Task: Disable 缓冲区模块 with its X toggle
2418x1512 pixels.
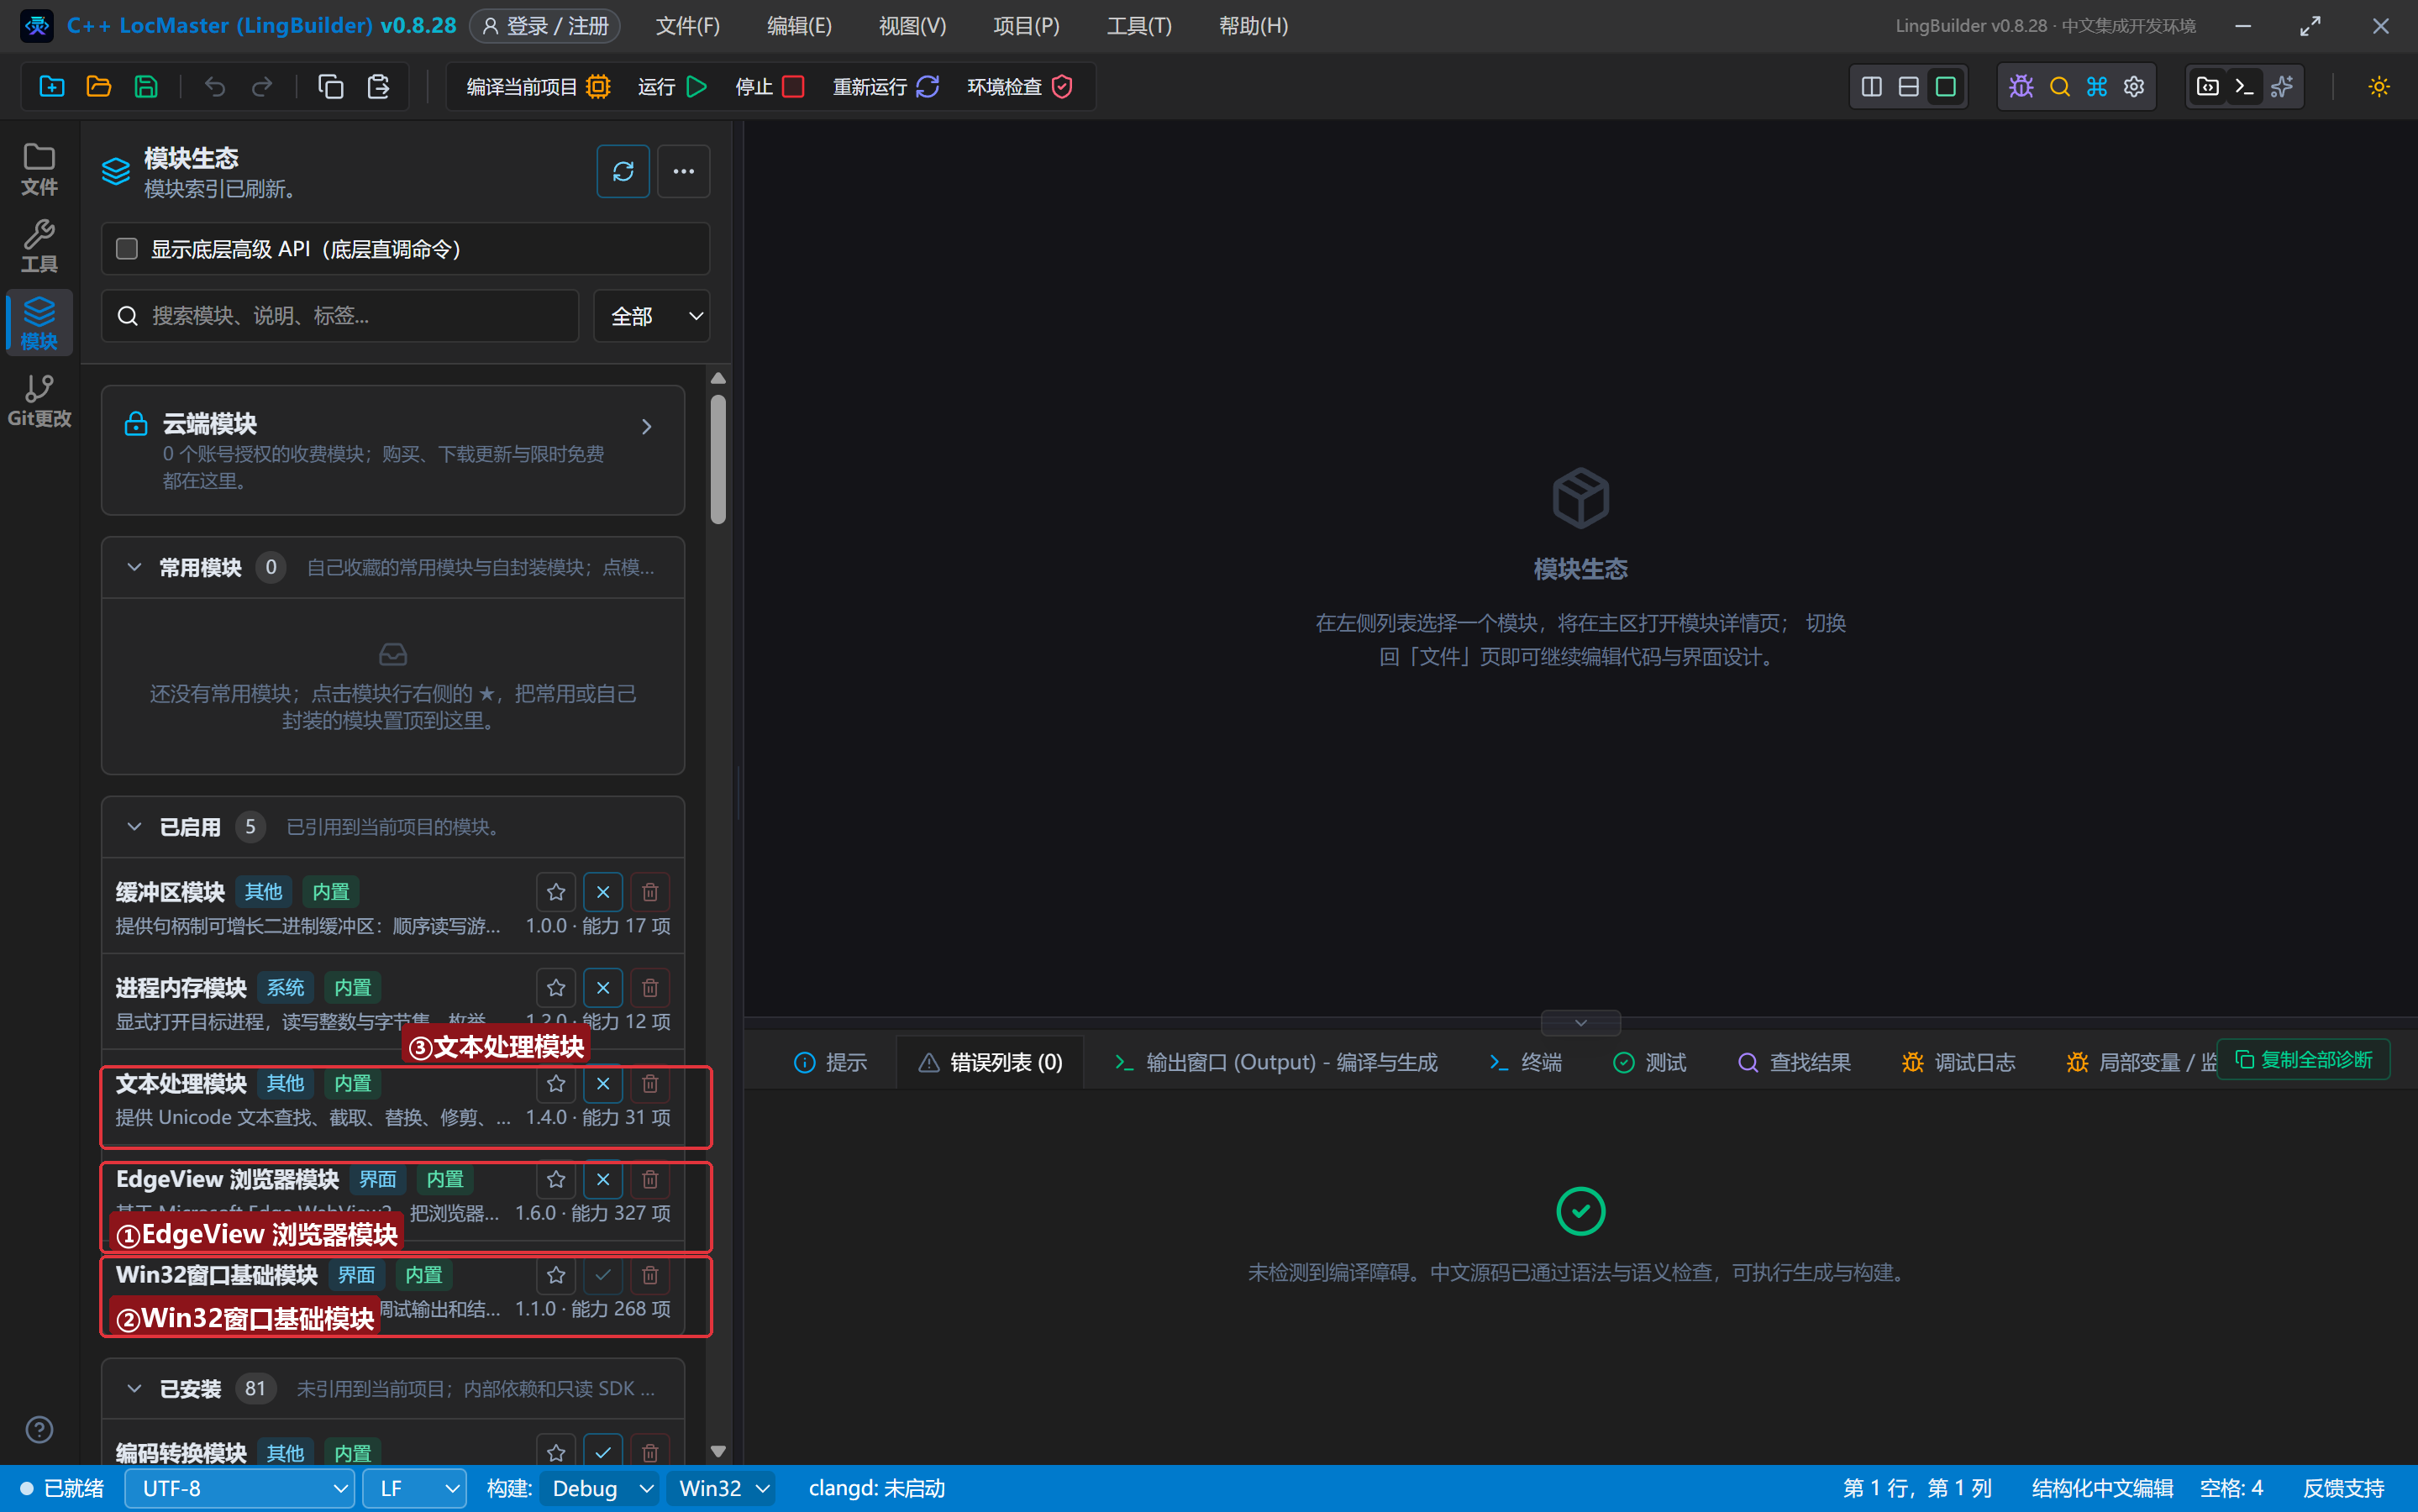Action: (x=603, y=892)
